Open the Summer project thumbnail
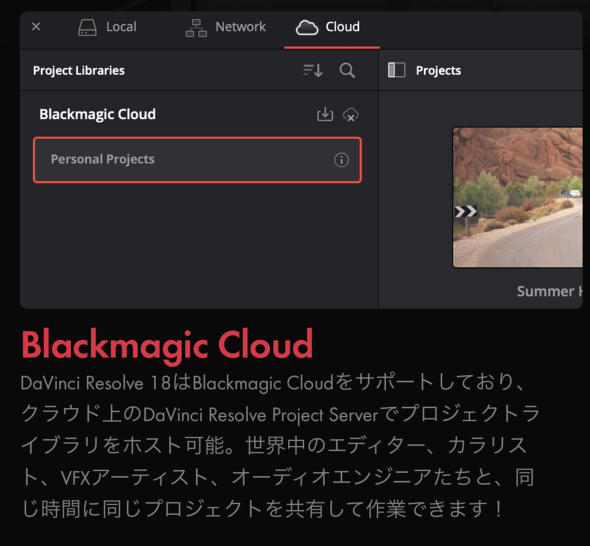This screenshot has width=590, height=546. pyautogui.click(x=518, y=198)
